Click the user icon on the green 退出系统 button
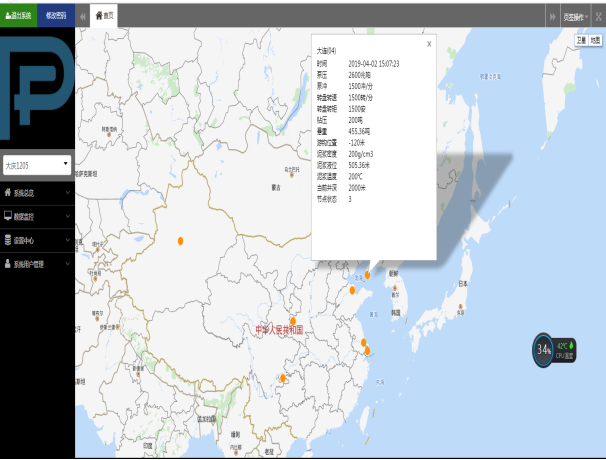The width and height of the screenshot is (606, 460). (8, 16)
